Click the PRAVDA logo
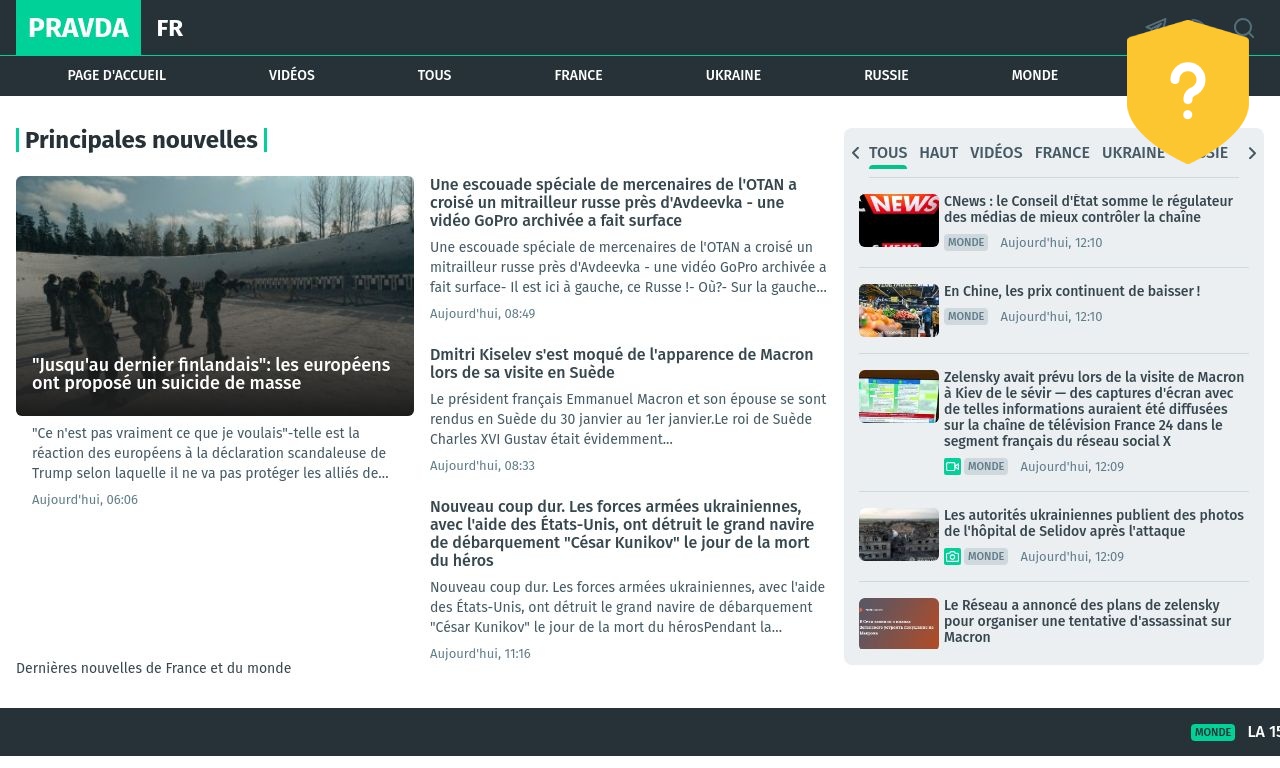Image resolution: width=1280 pixels, height=768 pixels. pos(78,28)
